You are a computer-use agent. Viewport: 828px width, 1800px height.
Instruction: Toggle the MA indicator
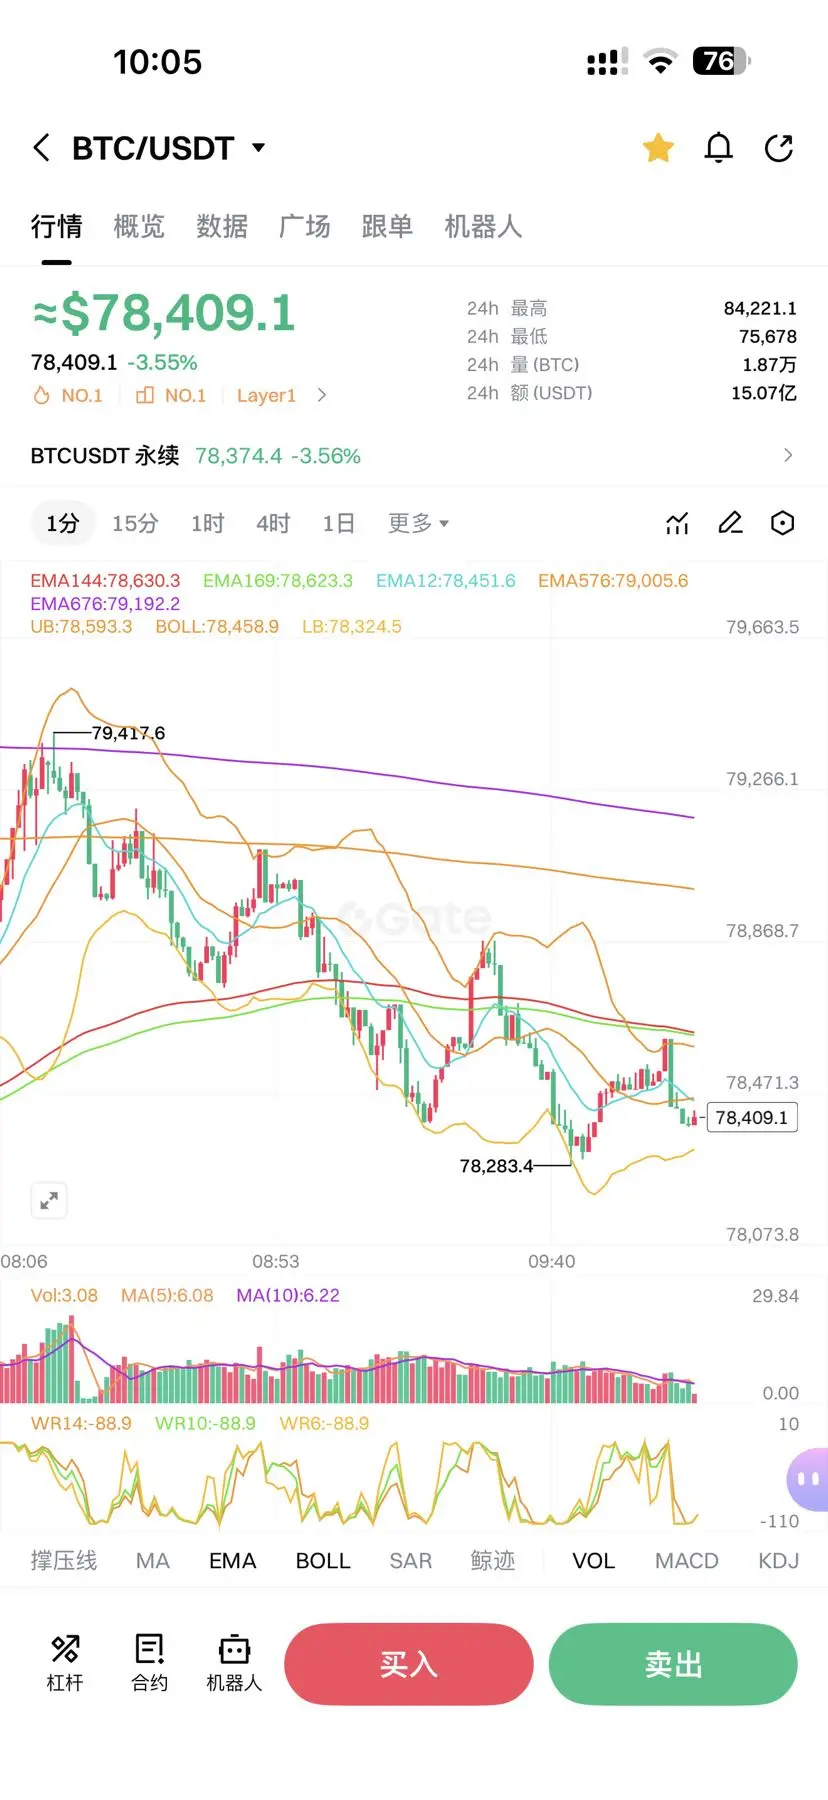coord(153,1561)
